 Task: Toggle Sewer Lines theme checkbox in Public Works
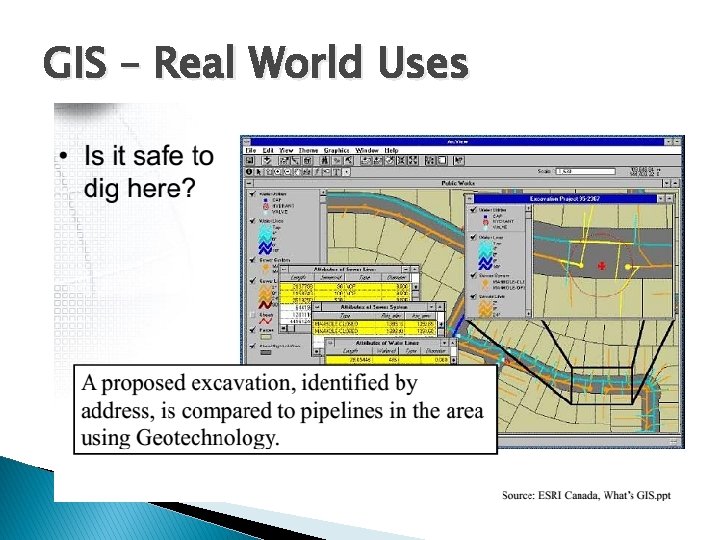(x=252, y=280)
